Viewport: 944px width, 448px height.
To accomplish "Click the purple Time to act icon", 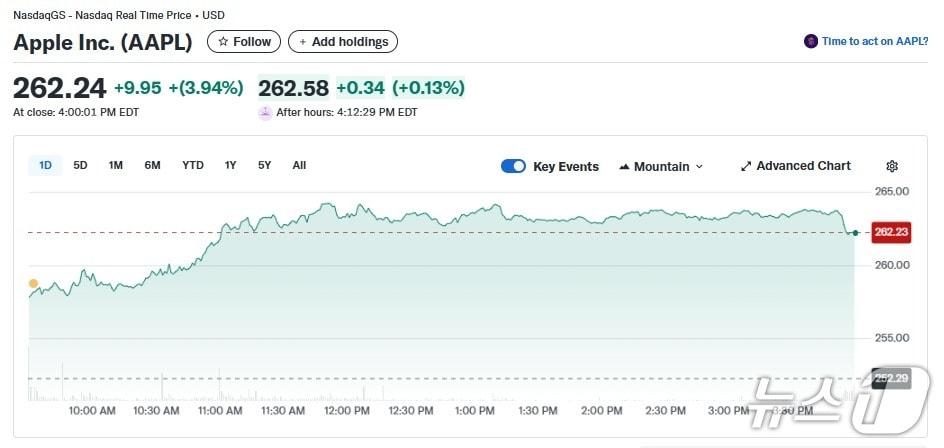I will coord(811,41).
